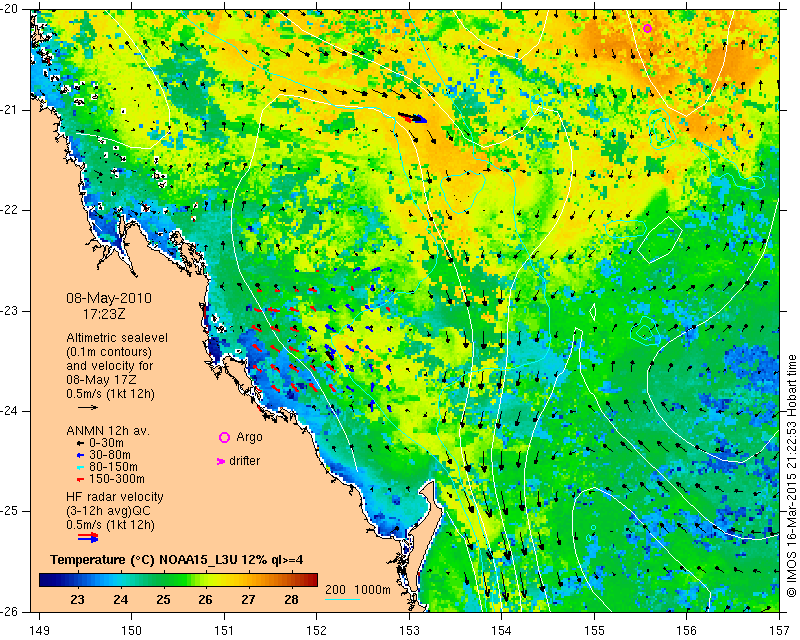Click the '80-150m' depth label

[113, 467]
